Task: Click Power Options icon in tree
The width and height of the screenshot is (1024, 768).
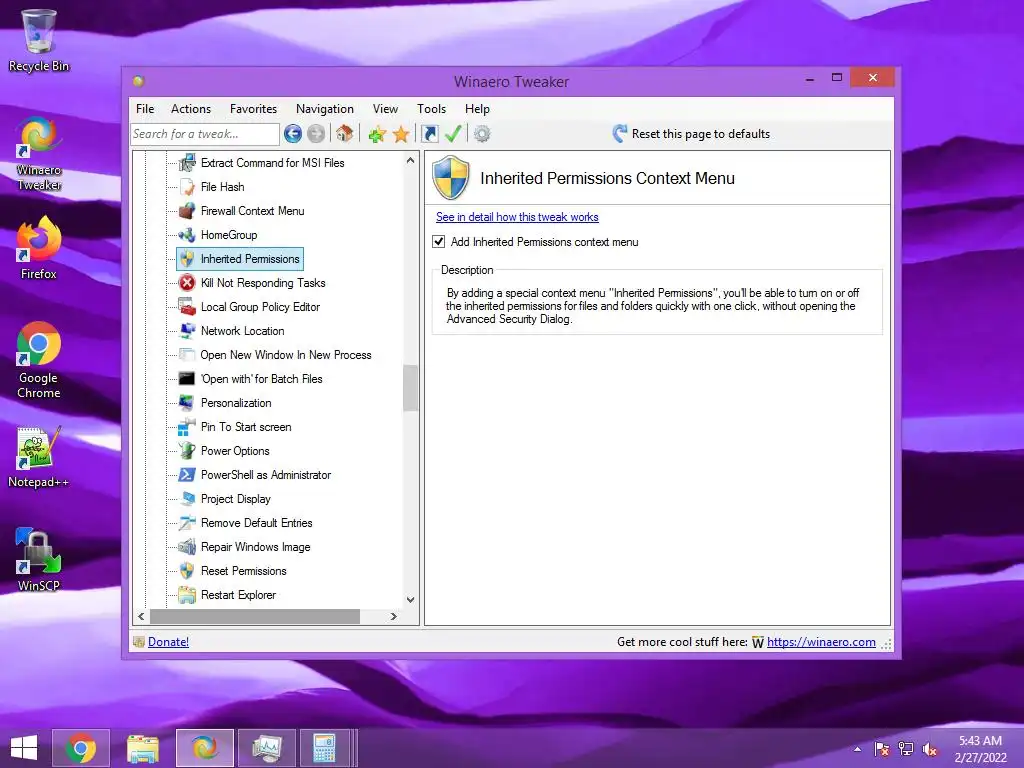Action: point(187,451)
